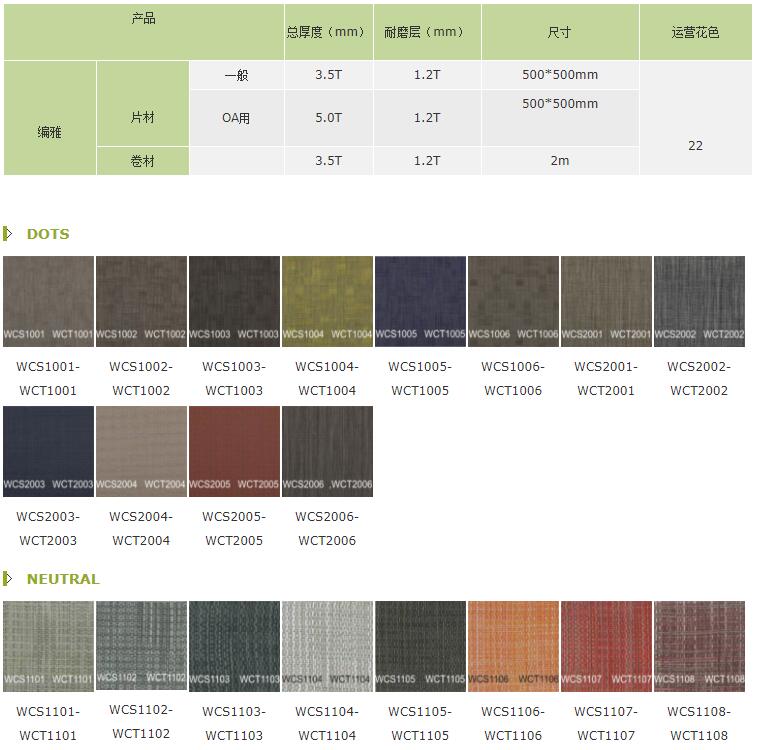Click the 编雅 product cell in table

click(50, 132)
